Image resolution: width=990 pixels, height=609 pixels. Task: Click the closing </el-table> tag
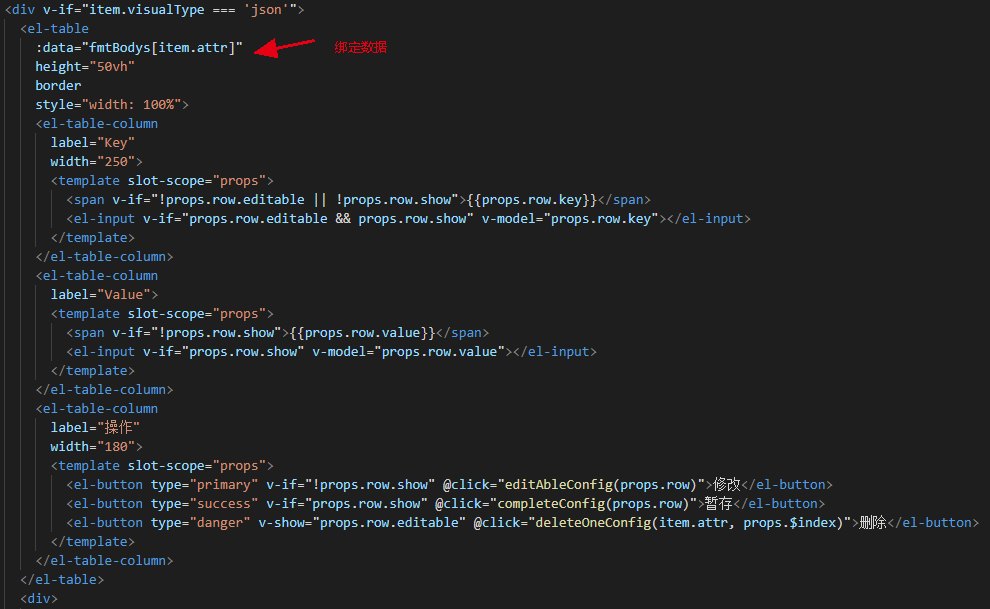point(62,579)
